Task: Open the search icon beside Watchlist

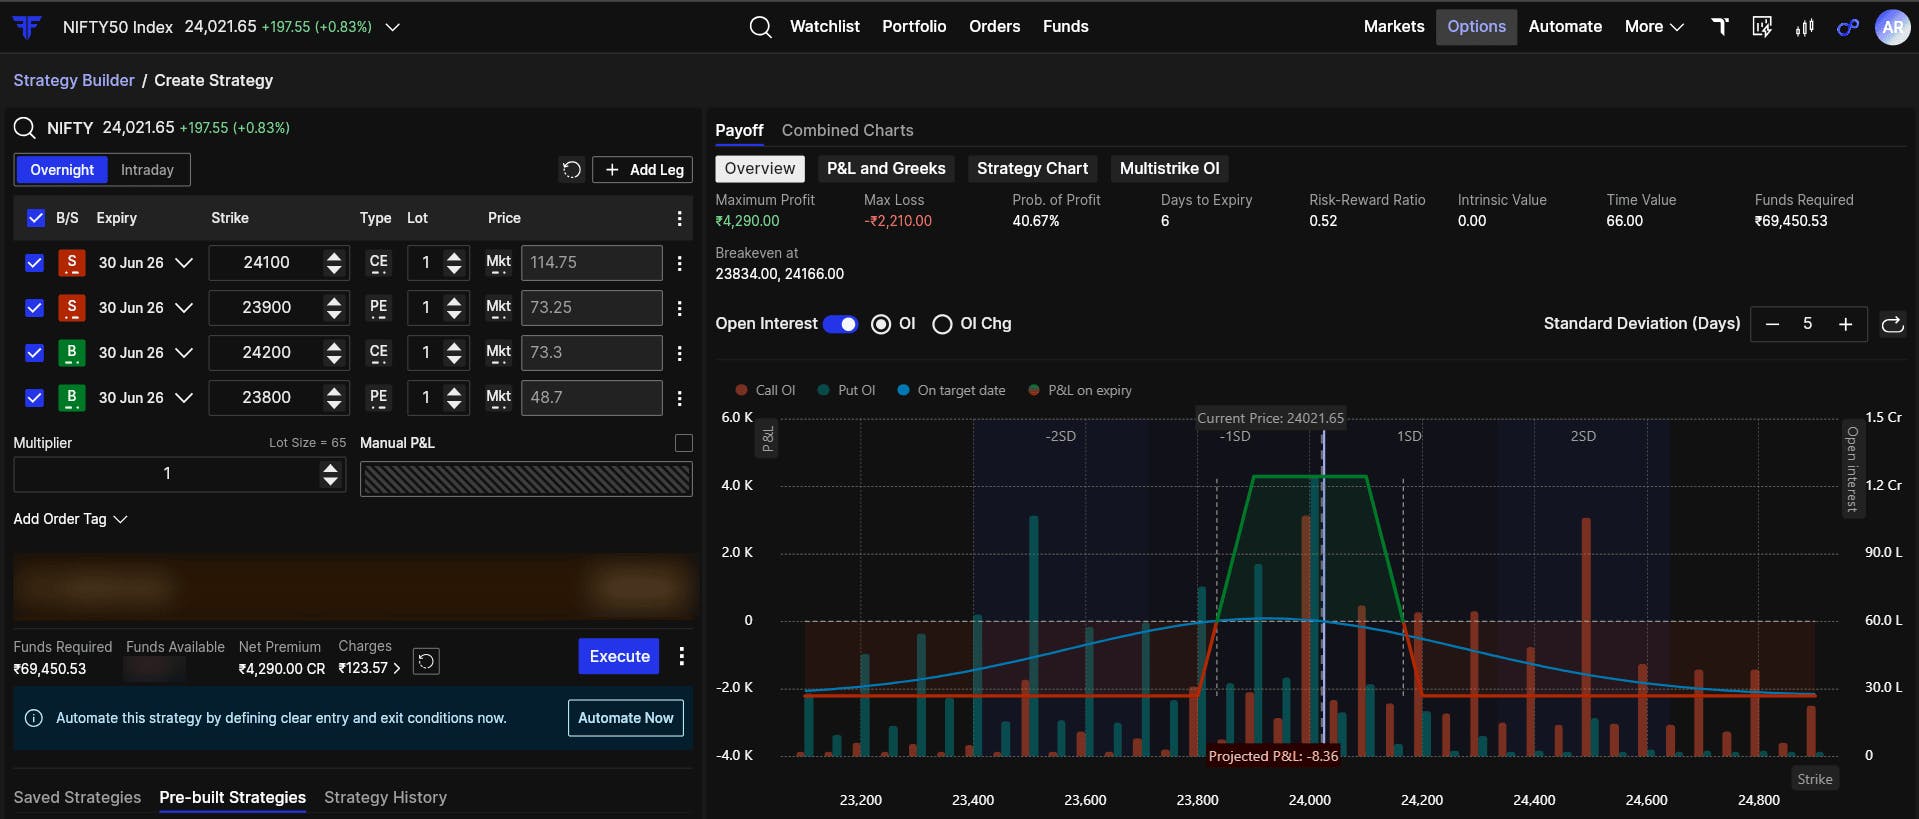Action: coord(760,27)
